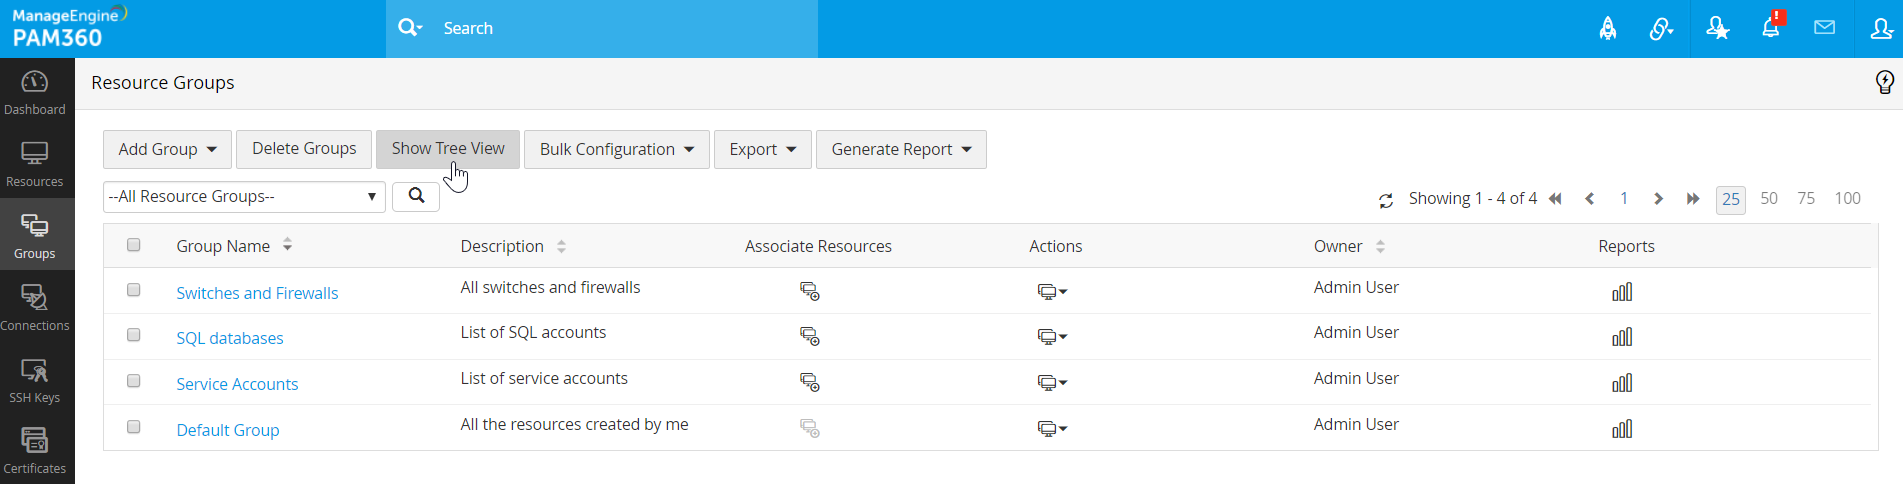Click the notifications bell icon

click(1770, 28)
